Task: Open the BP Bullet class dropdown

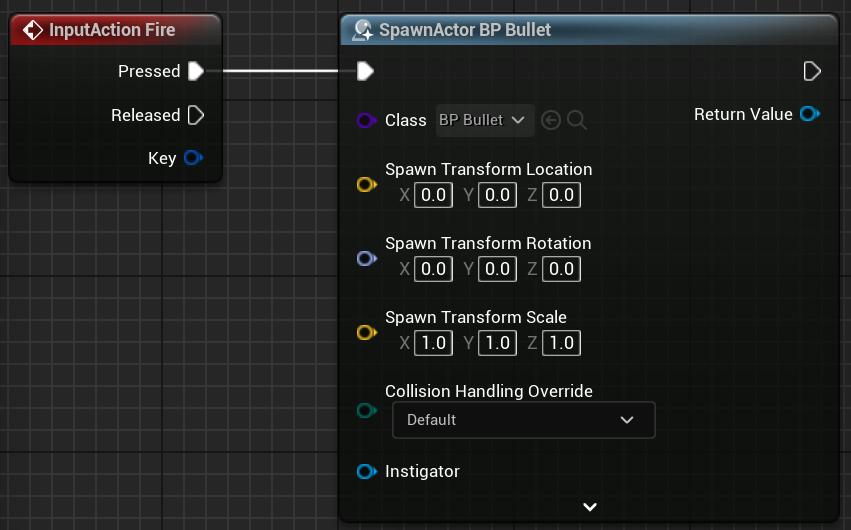Action: click(x=485, y=120)
